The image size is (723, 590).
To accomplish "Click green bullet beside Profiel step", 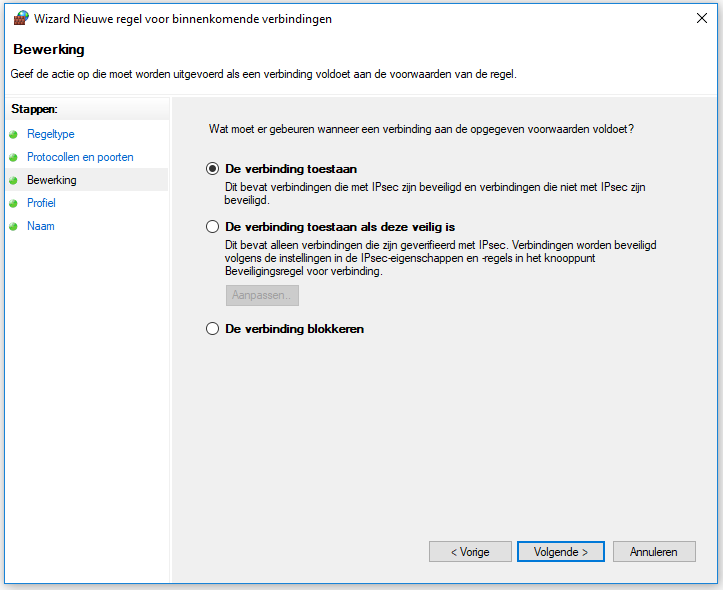I will tap(13, 203).
